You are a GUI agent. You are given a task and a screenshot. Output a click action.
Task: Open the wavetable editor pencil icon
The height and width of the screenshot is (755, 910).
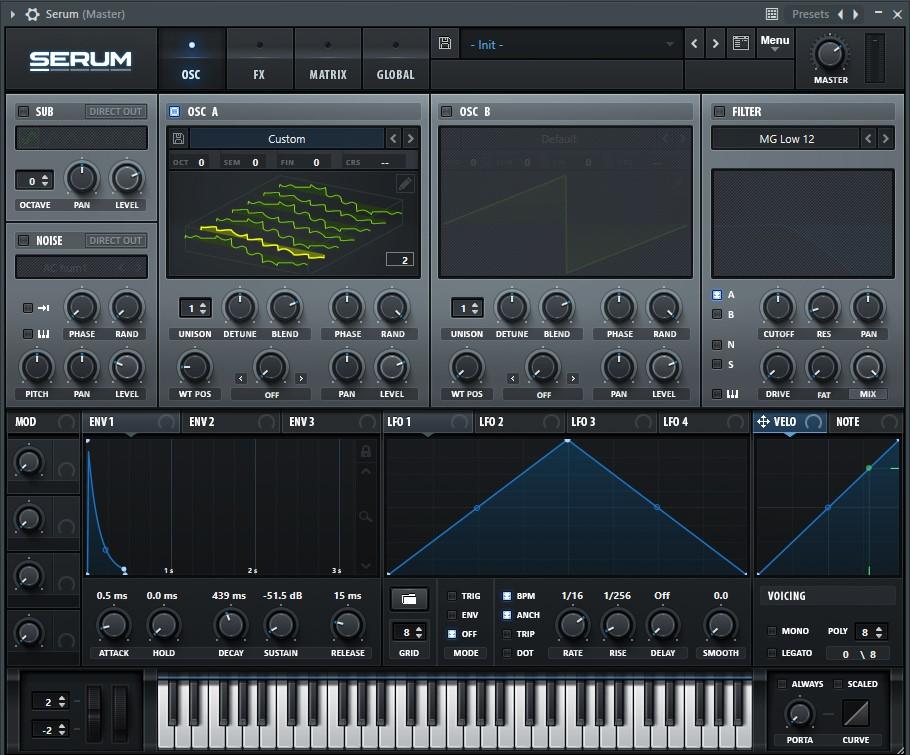click(x=405, y=184)
